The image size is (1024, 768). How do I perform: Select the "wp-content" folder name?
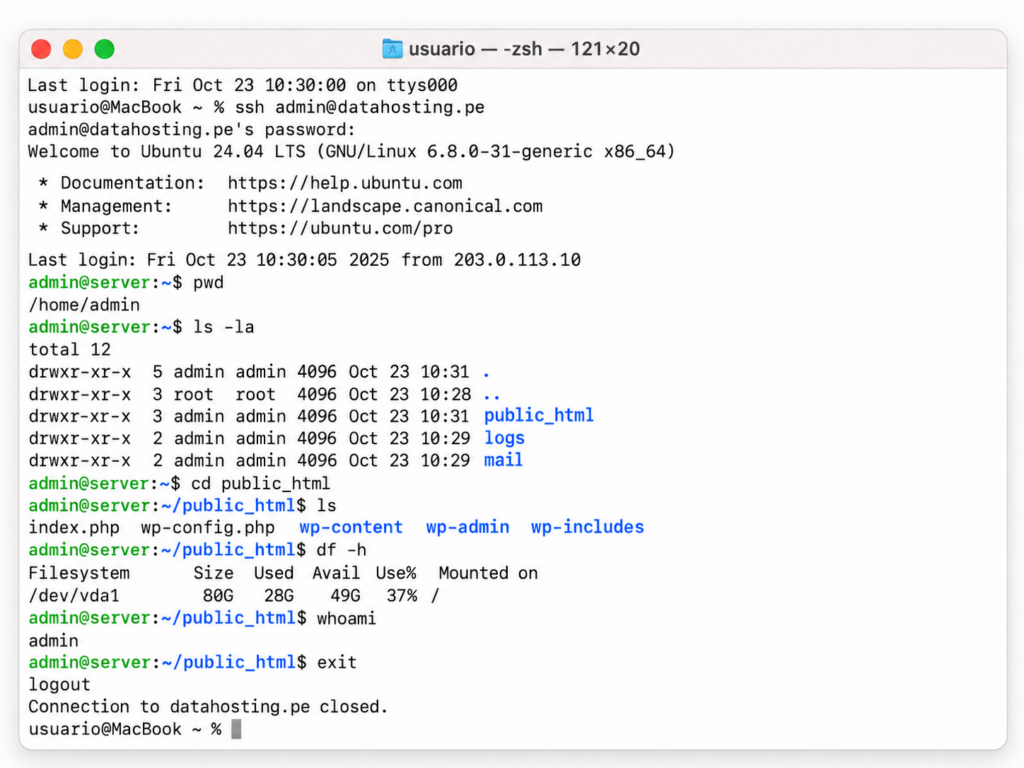(x=351, y=527)
